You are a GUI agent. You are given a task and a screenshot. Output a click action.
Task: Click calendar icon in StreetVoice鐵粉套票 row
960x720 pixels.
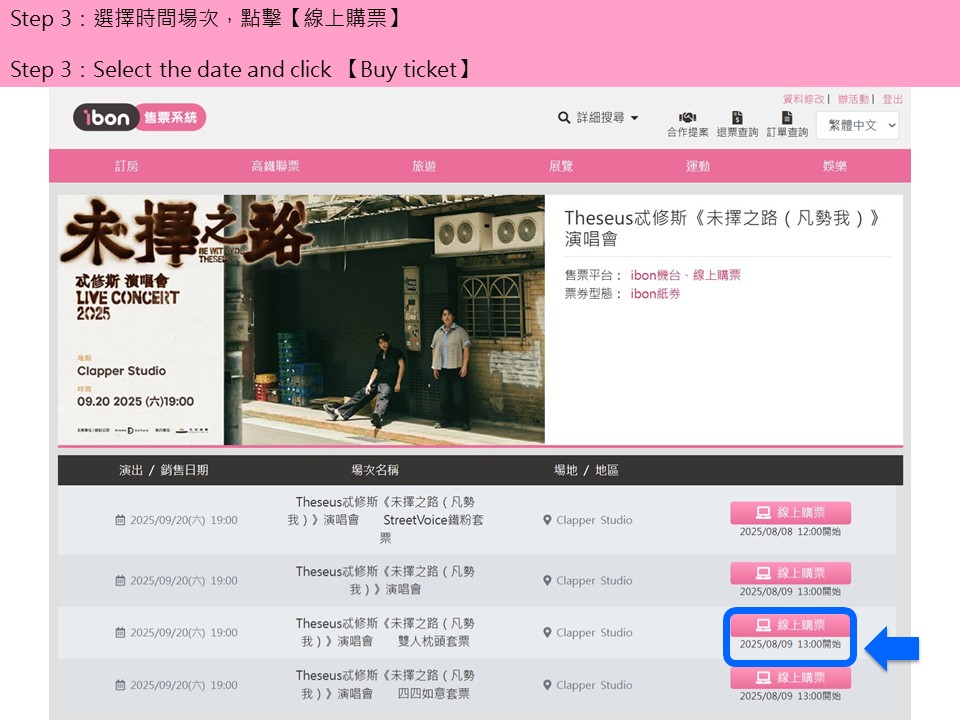[120, 520]
